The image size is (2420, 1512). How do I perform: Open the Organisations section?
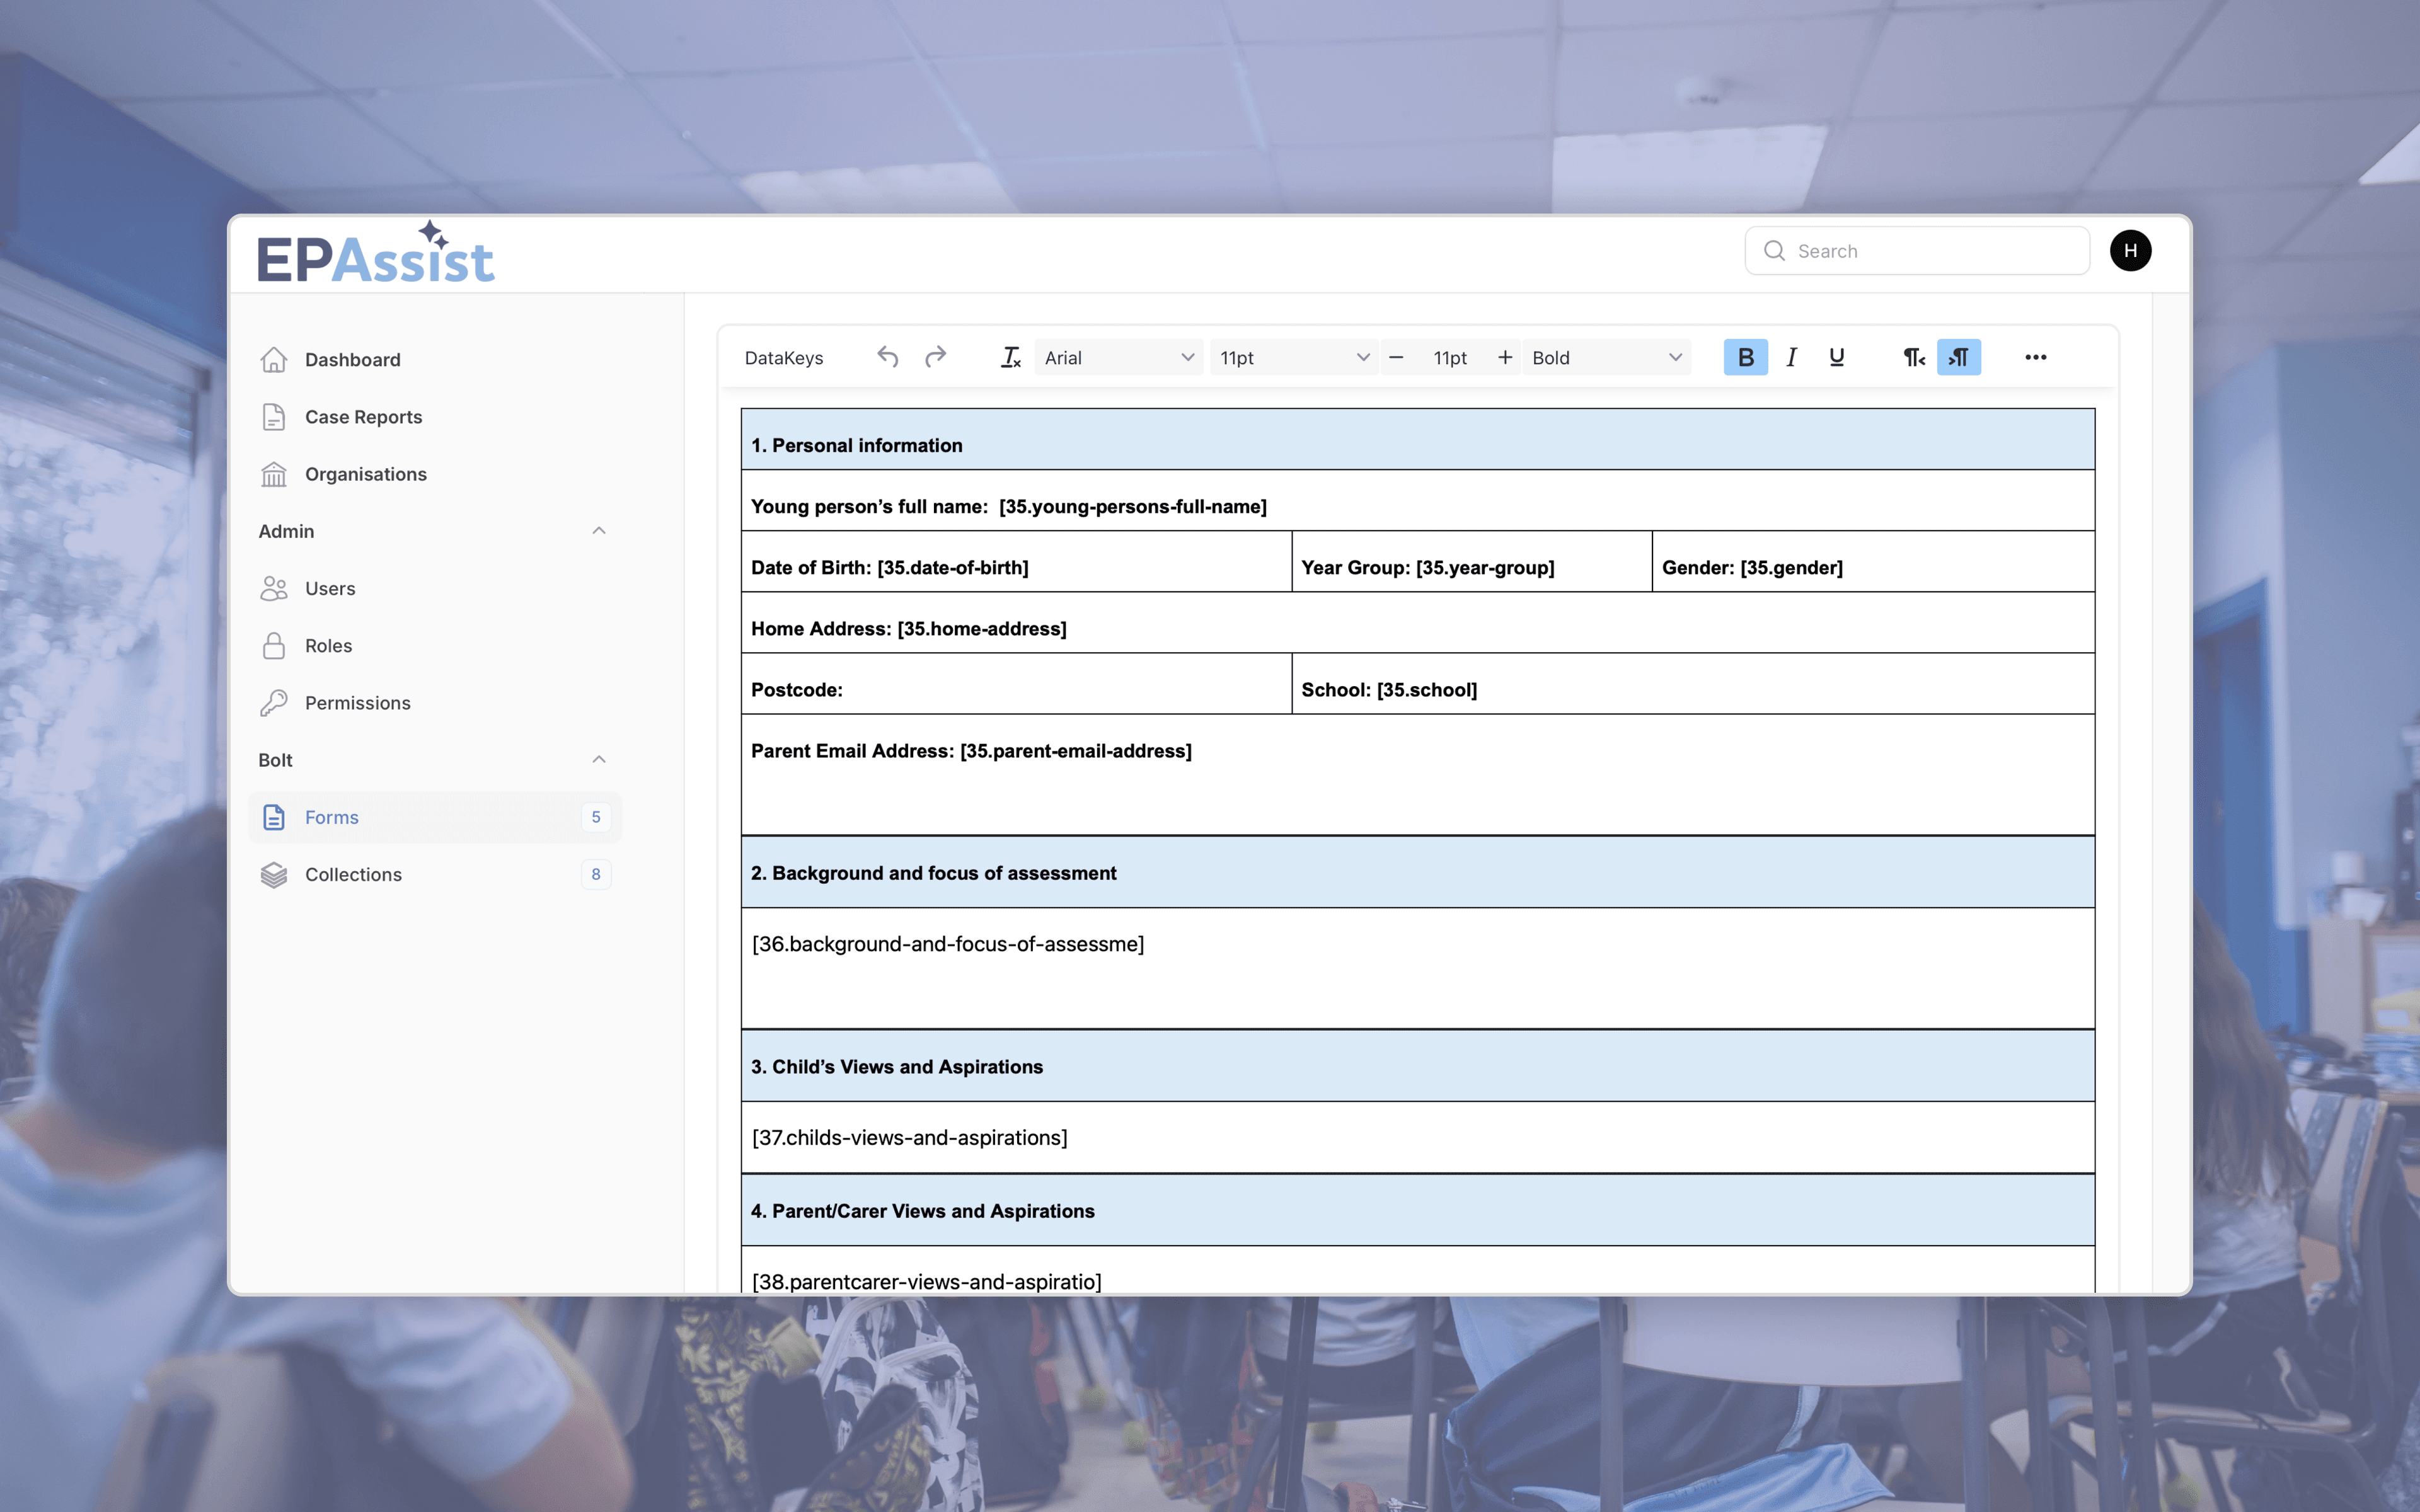365,473
